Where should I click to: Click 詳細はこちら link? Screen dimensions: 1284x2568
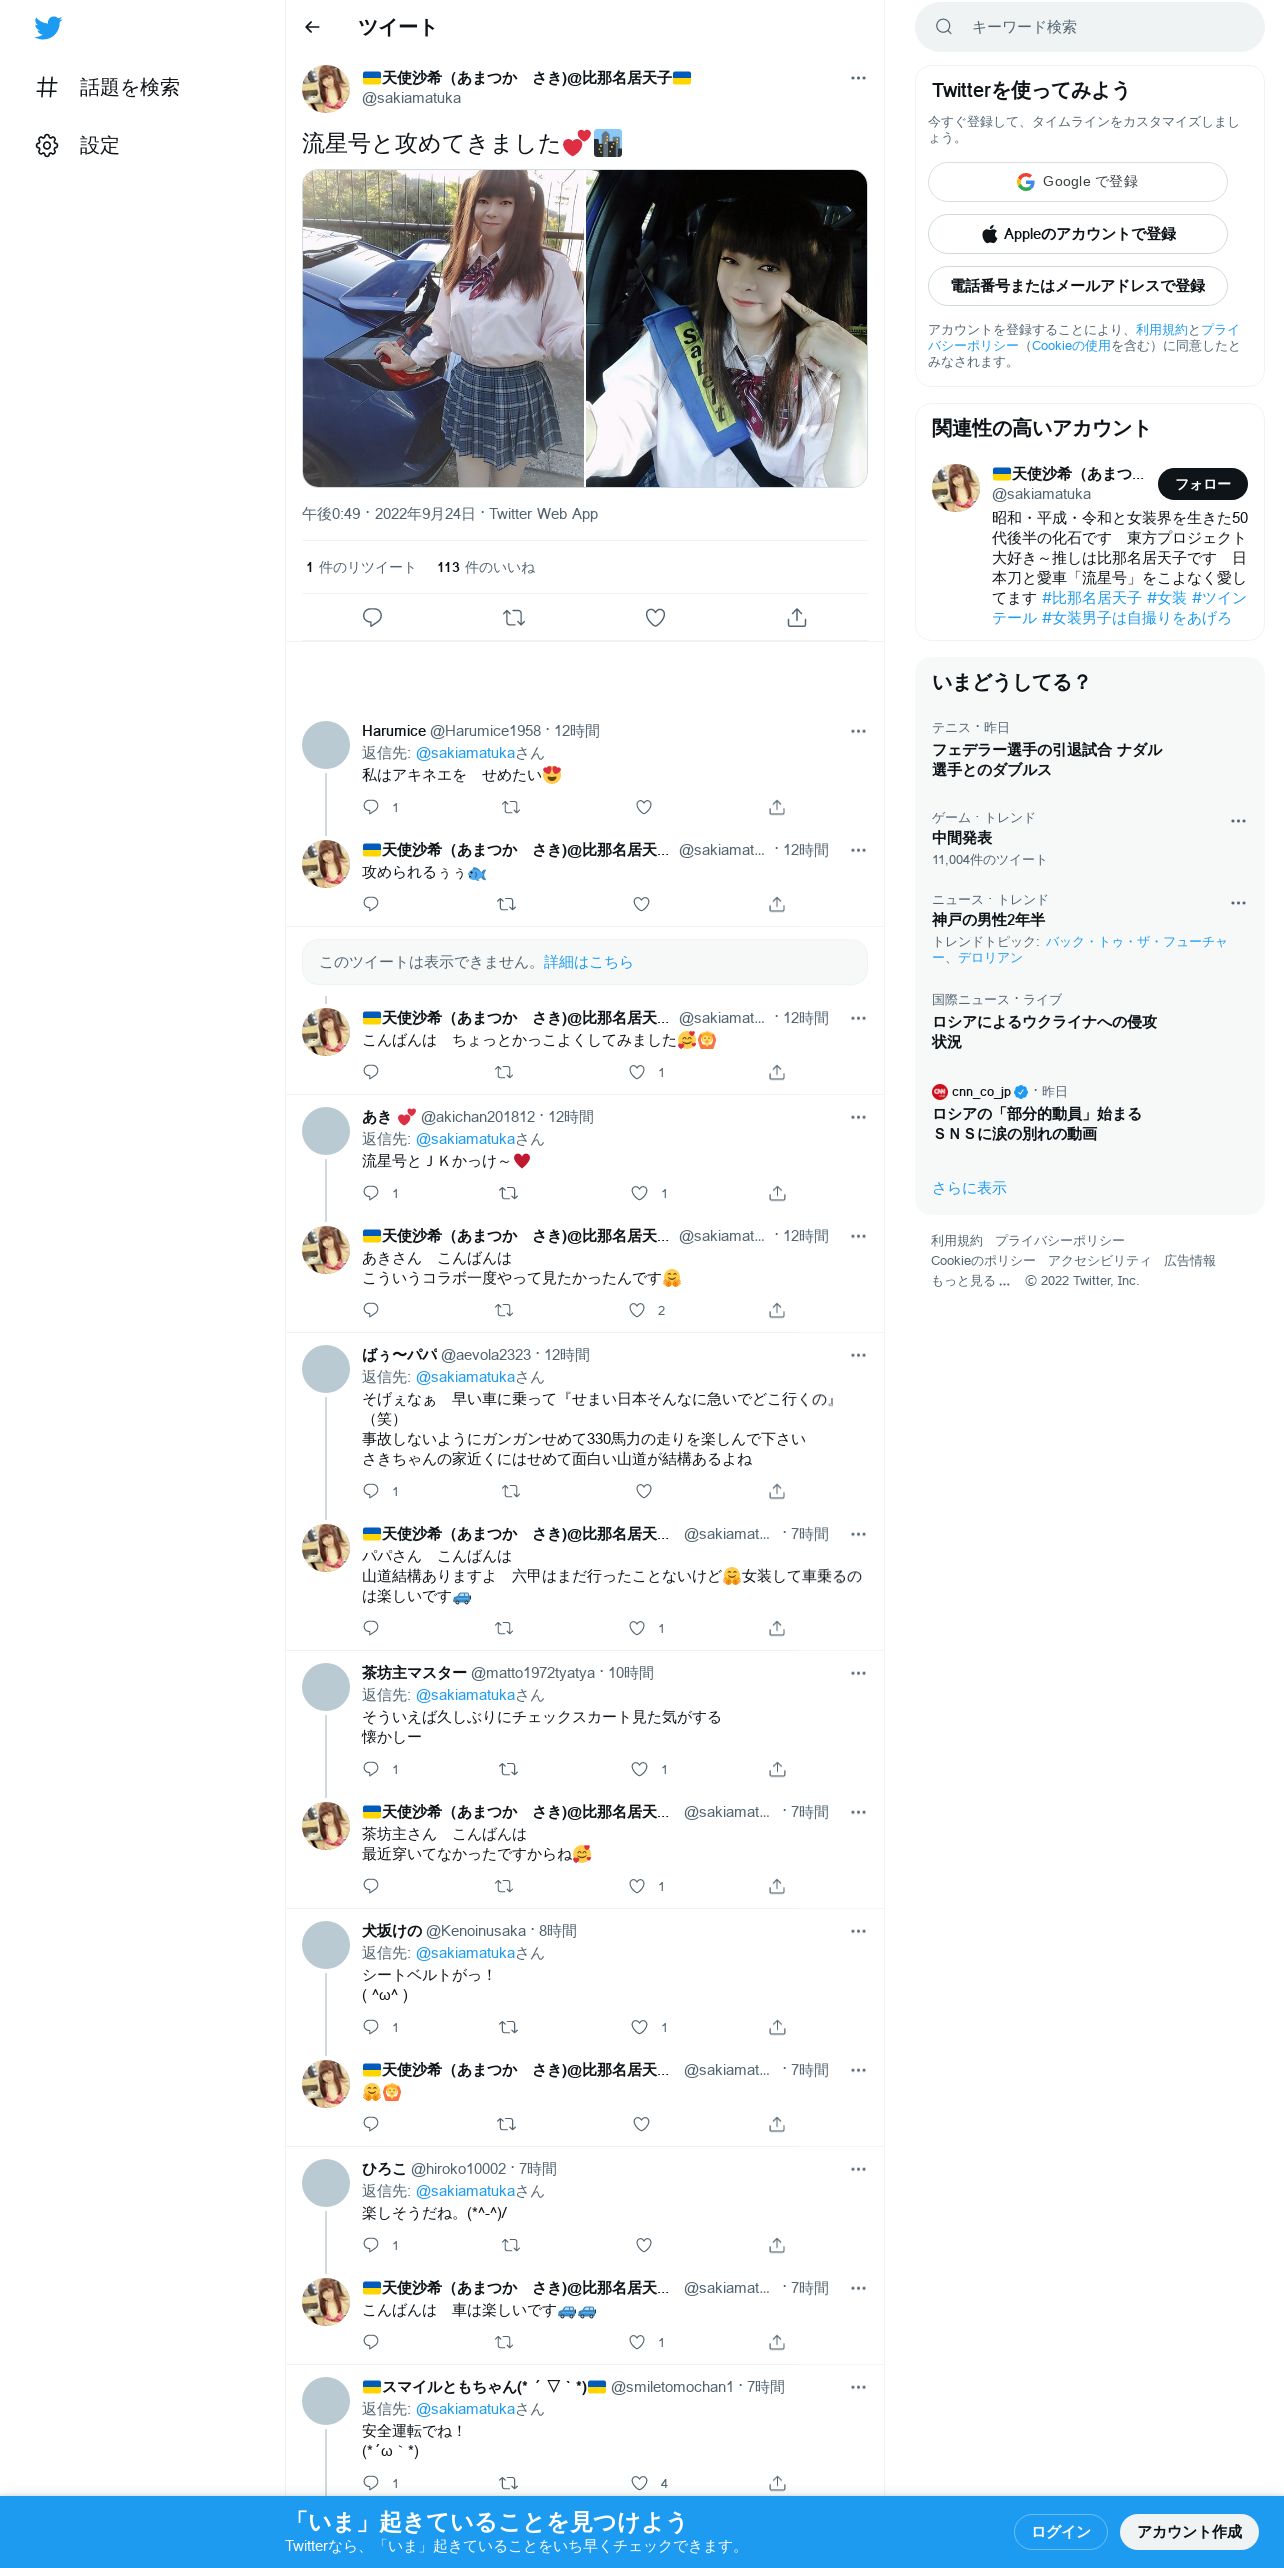click(x=588, y=962)
